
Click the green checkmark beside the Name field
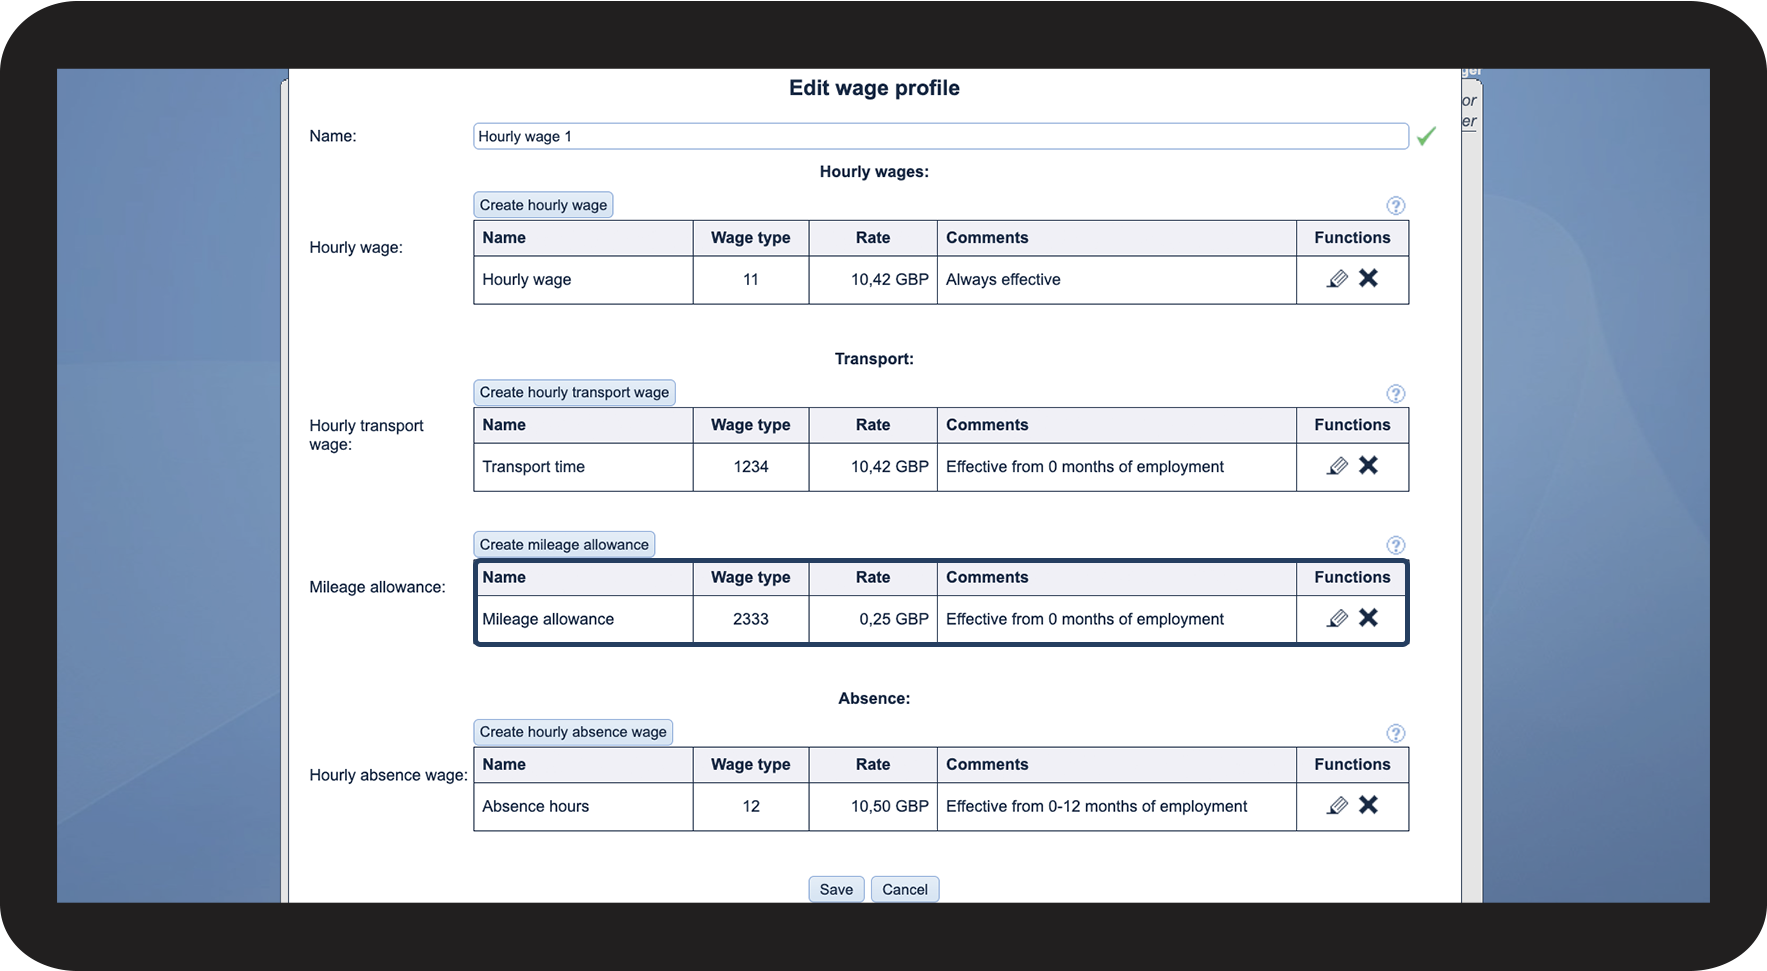(x=1426, y=136)
